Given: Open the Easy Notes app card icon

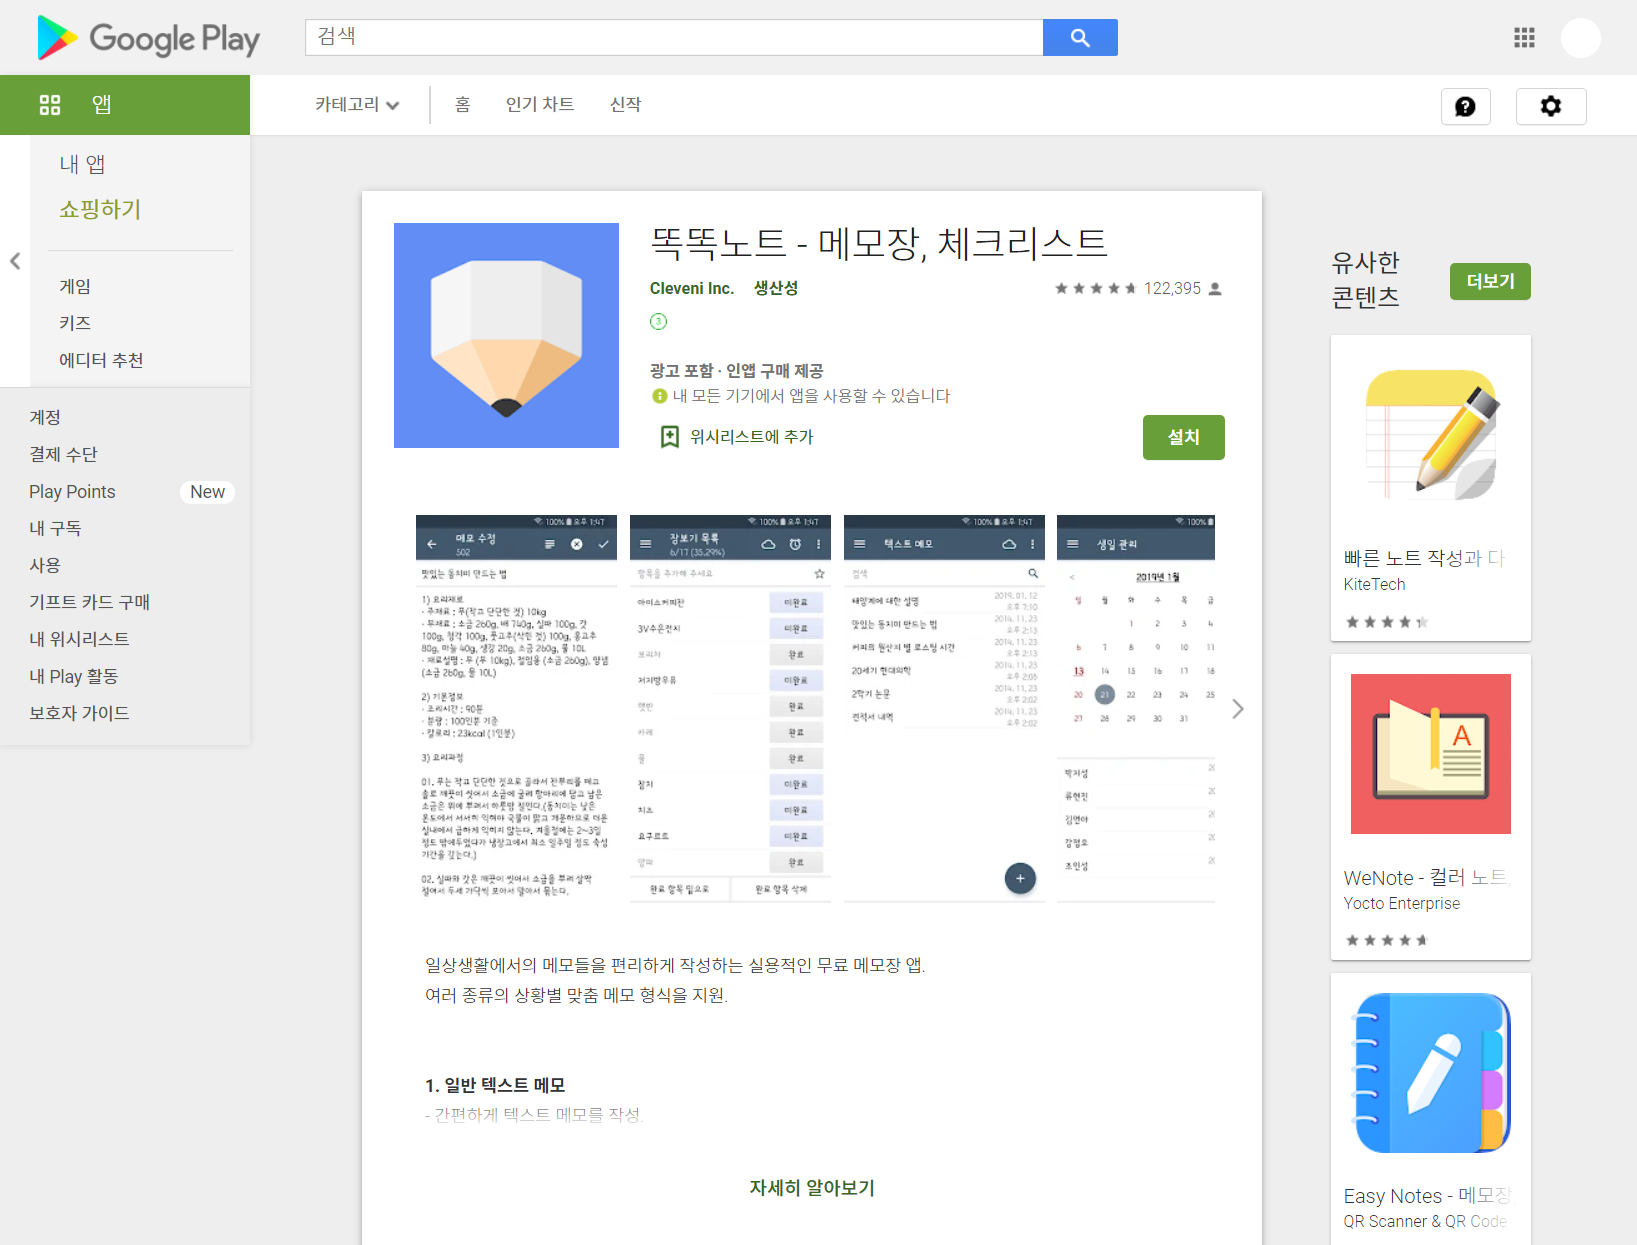Looking at the screenshot, I should tap(1431, 1073).
